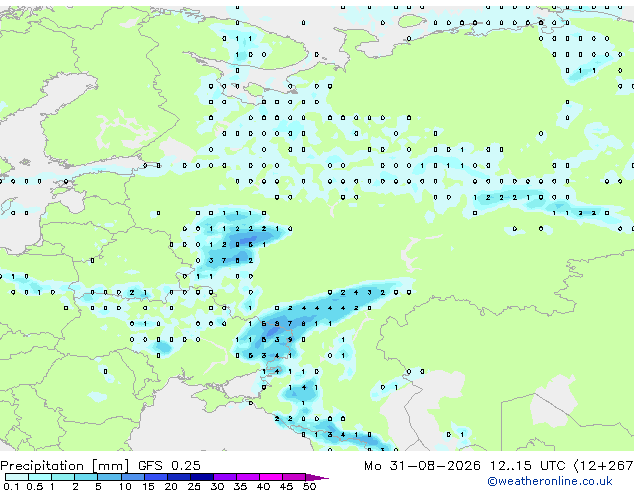Click the '15' legend scale label
Viewport: 634px width, 490px height.
pyautogui.click(x=148, y=486)
